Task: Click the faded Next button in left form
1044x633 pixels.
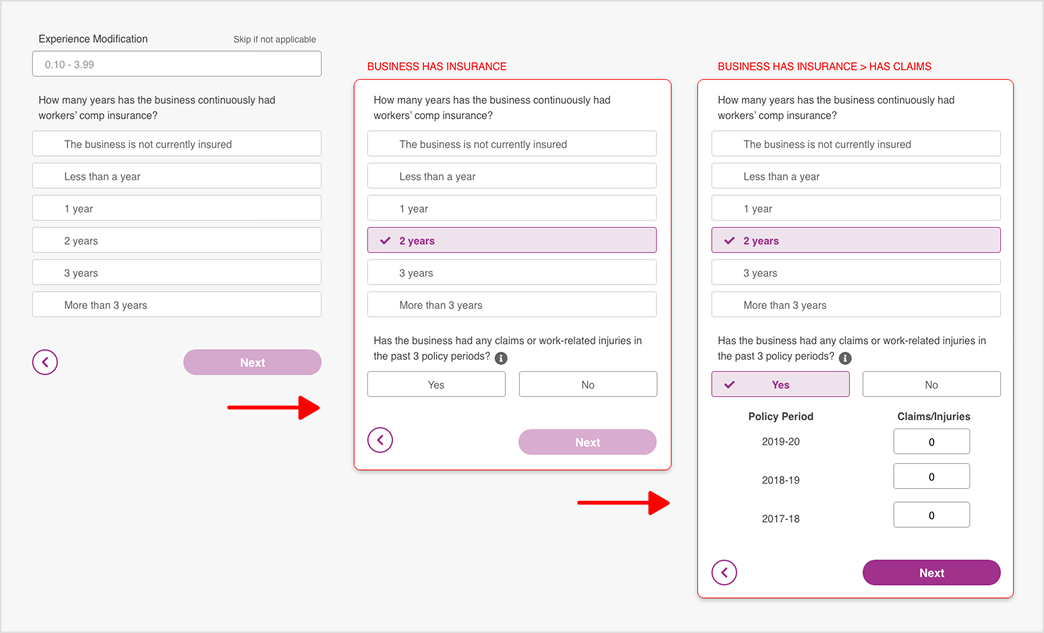Action: (x=252, y=362)
